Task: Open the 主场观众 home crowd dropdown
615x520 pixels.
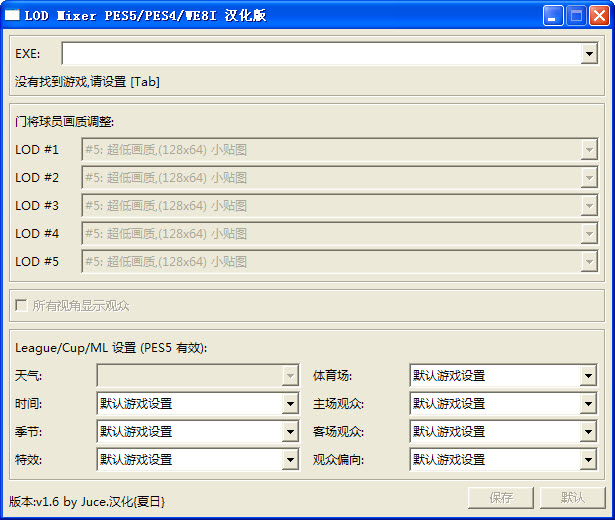Action: click(x=588, y=404)
